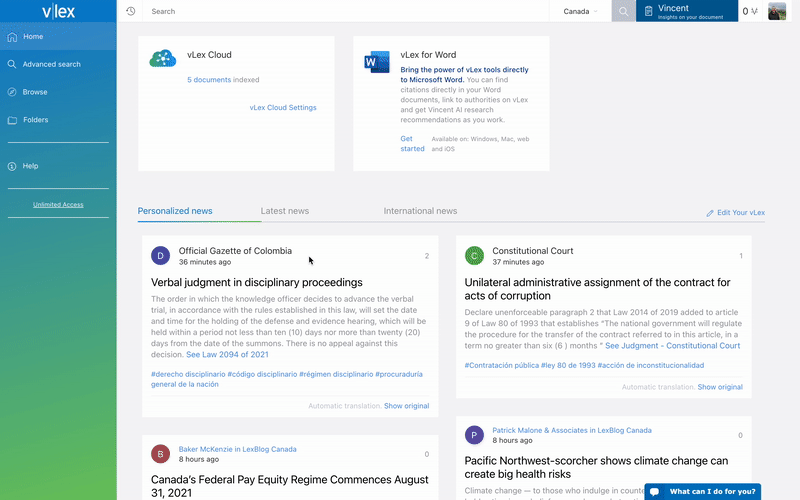Click the Microsoft Word icon
The height and width of the screenshot is (500, 800).
tap(377, 62)
